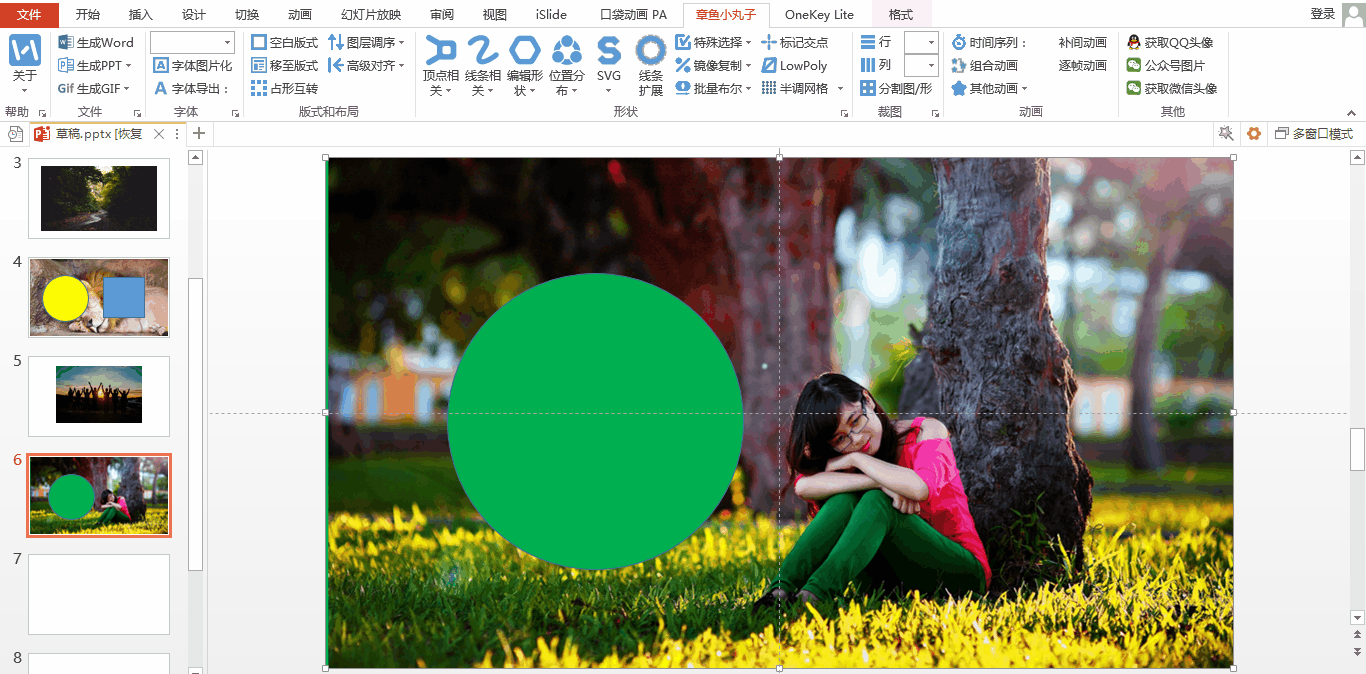Screen dimensions: 1366x674
Task: Click the next slide arrow below editor scrollbar
Action: [x=1357, y=652]
